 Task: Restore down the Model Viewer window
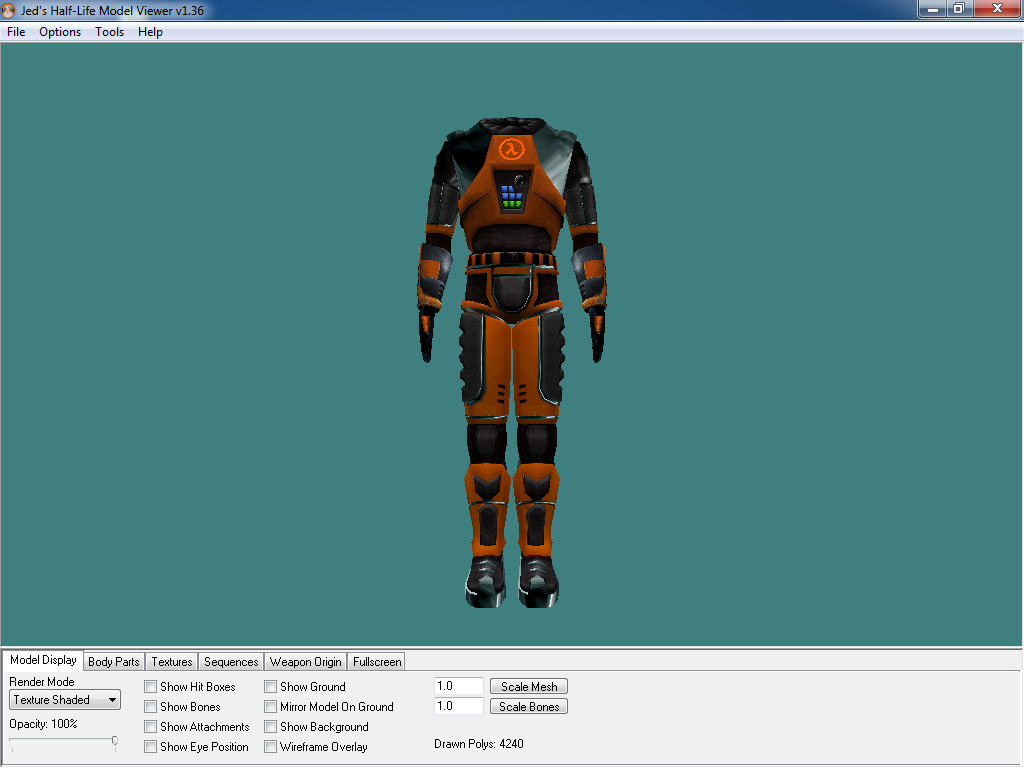point(959,9)
